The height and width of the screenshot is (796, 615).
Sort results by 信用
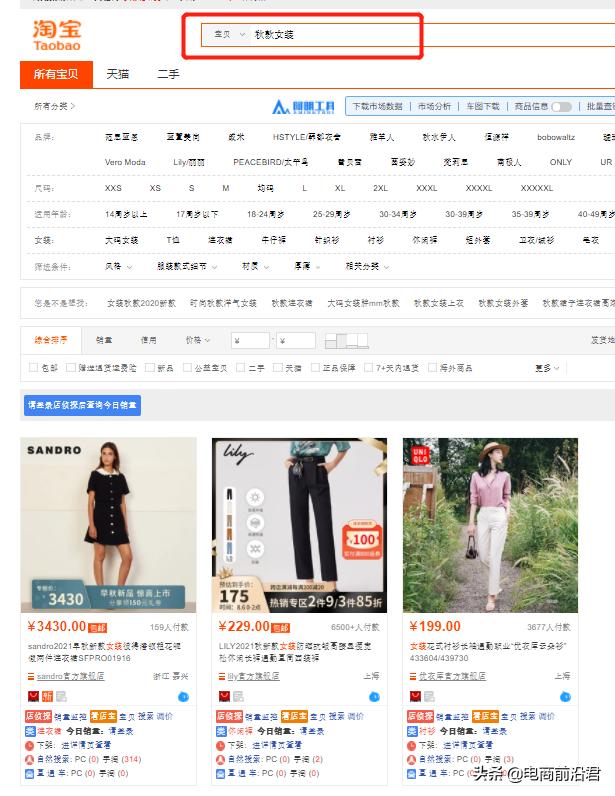pos(148,340)
